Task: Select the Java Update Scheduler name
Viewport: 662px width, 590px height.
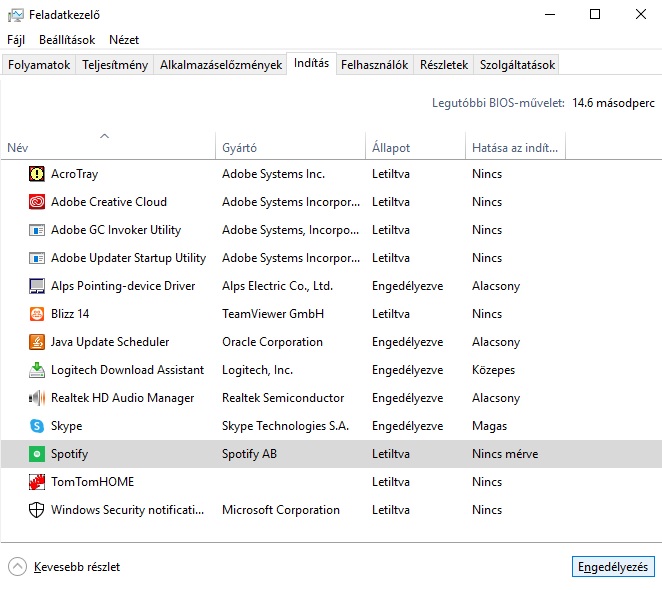Action: tap(110, 342)
